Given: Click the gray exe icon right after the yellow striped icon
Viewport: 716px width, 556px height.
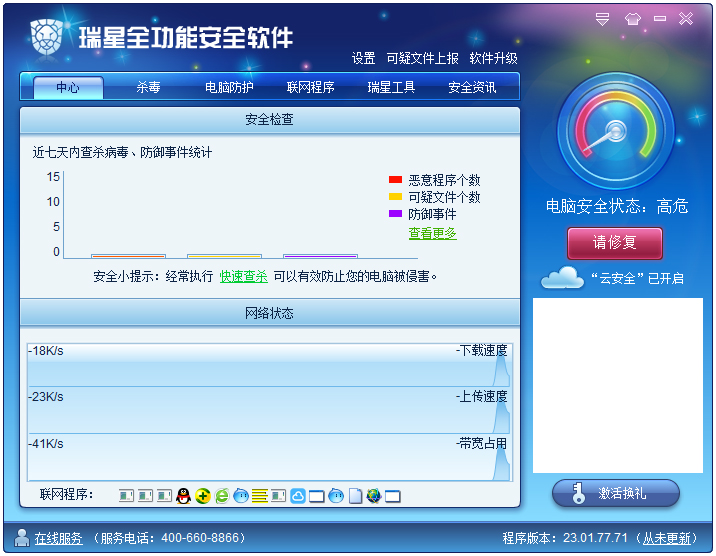Looking at the screenshot, I should click(279, 496).
